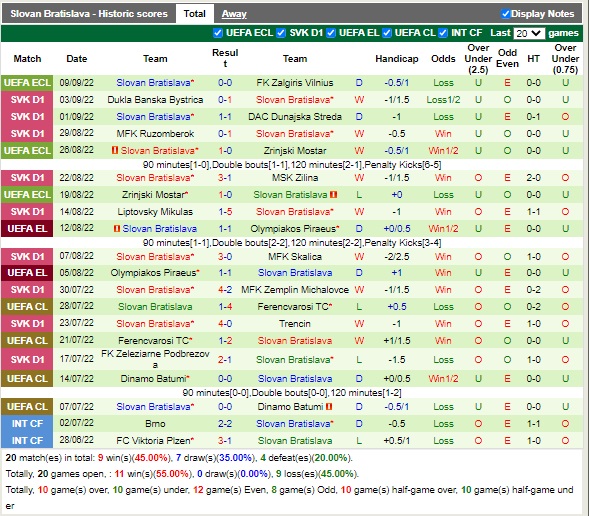The width and height of the screenshot is (589, 516).
Task: Click the Date column header
Action: click(77, 59)
